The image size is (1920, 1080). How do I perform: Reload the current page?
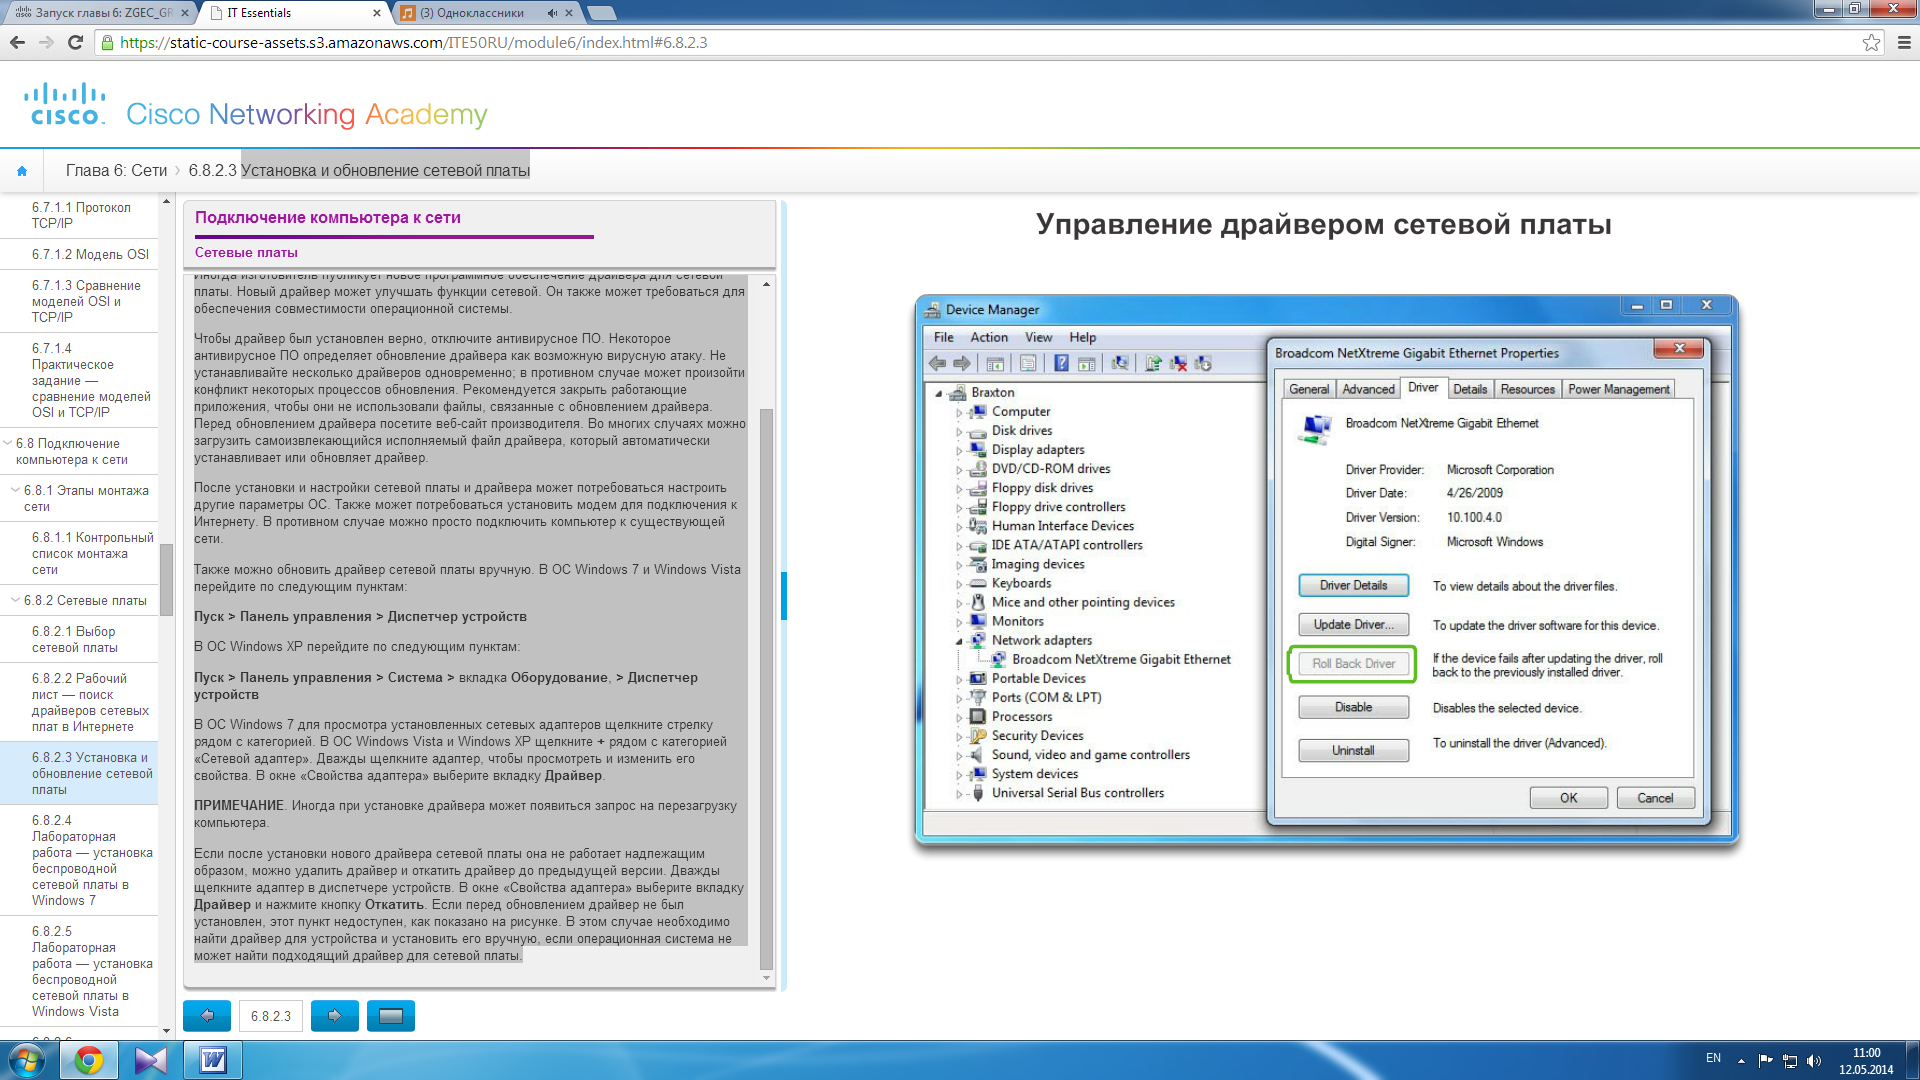[75, 42]
